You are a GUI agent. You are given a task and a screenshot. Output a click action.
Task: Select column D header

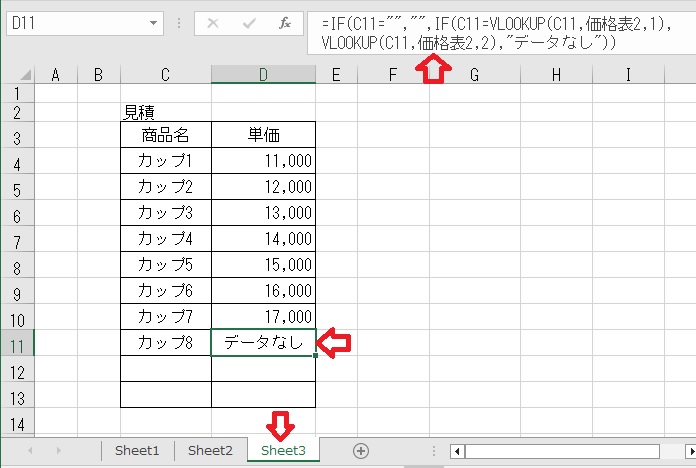click(x=263, y=74)
